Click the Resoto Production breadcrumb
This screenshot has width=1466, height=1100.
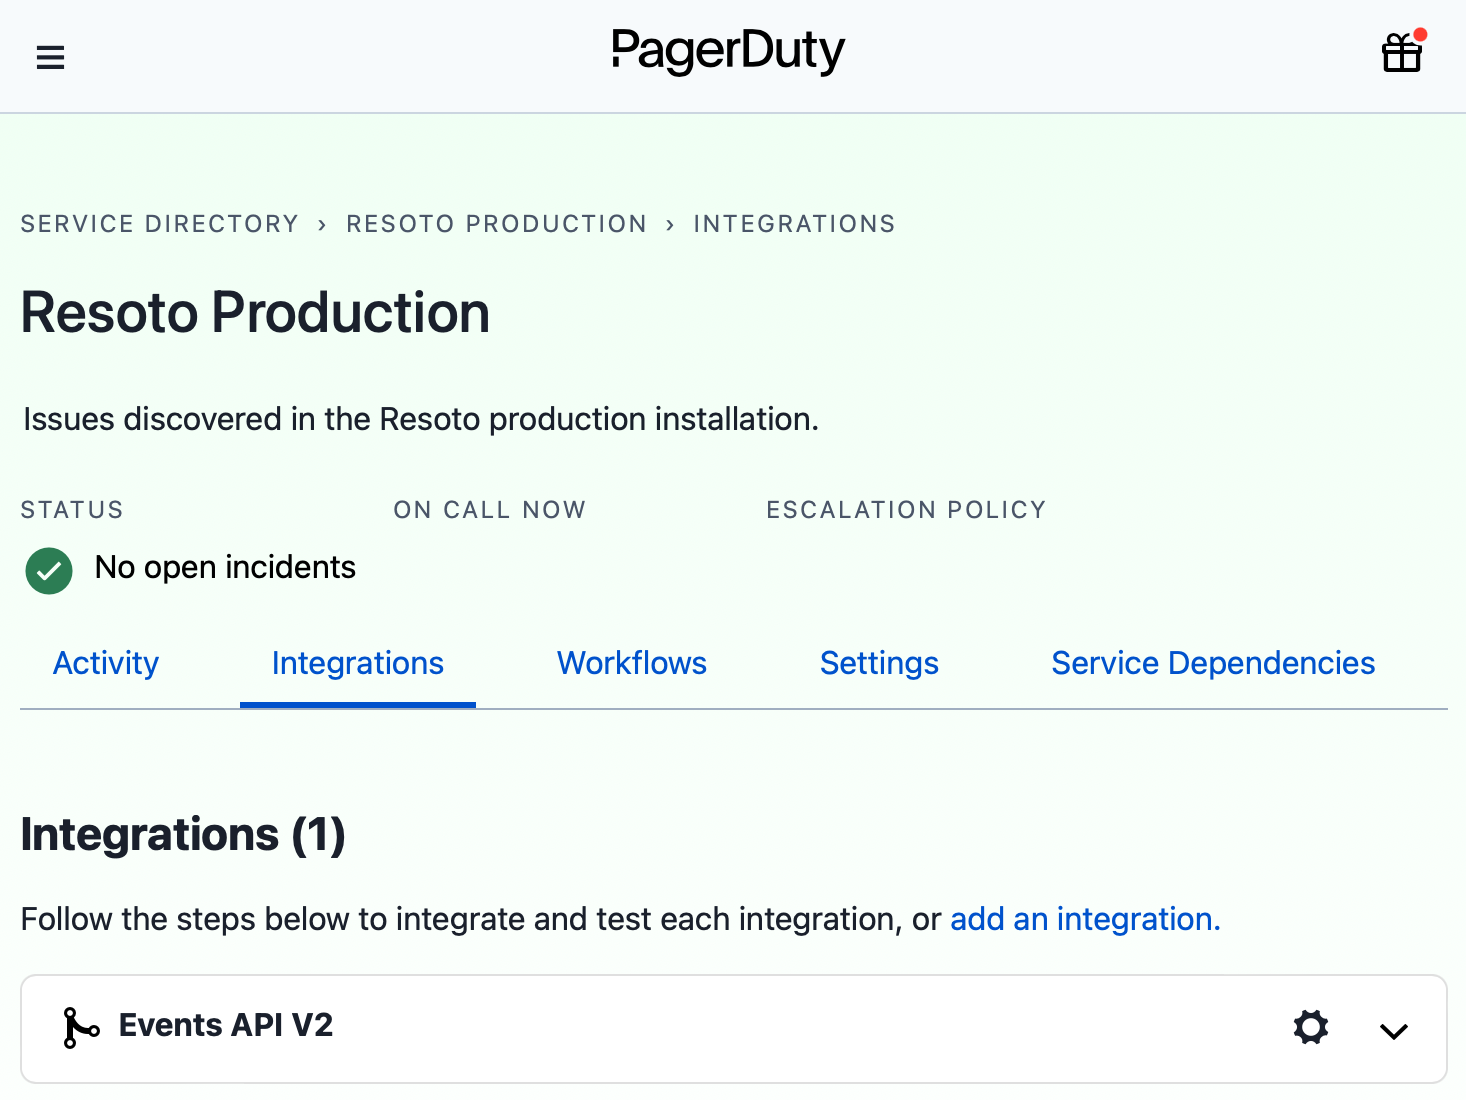point(497,224)
